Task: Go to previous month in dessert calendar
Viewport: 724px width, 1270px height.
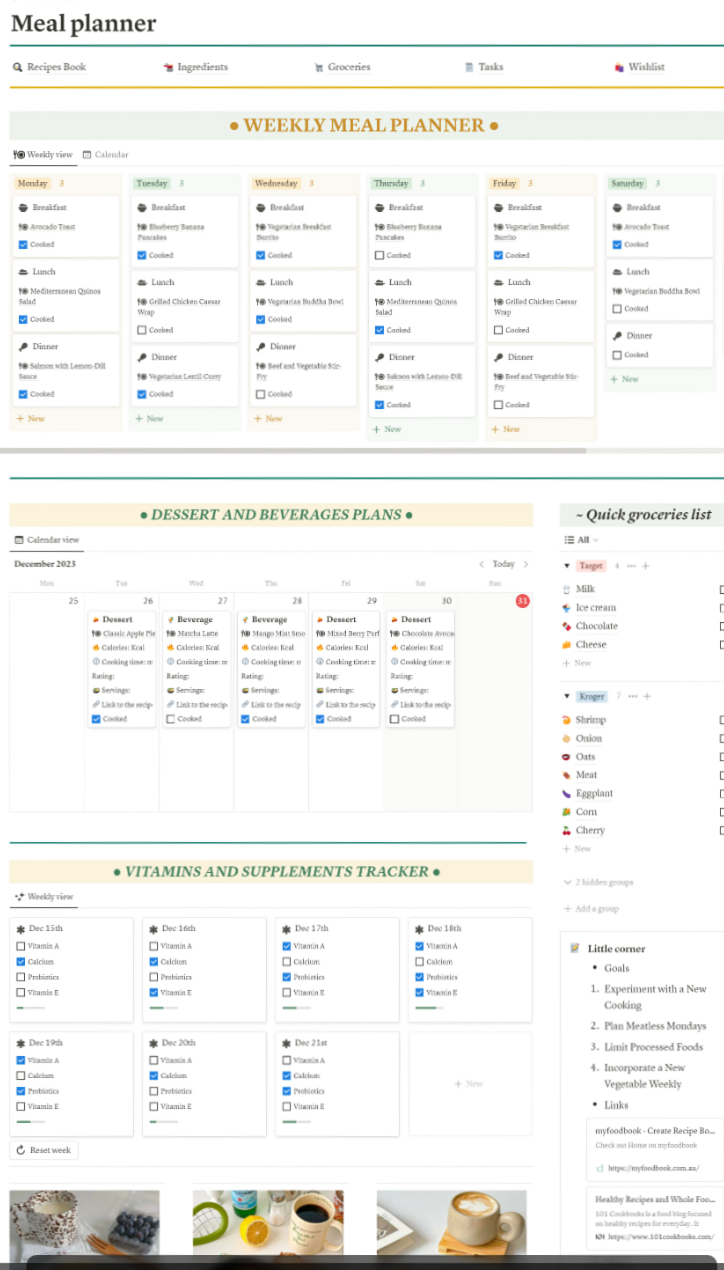Action: click(x=481, y=564)
